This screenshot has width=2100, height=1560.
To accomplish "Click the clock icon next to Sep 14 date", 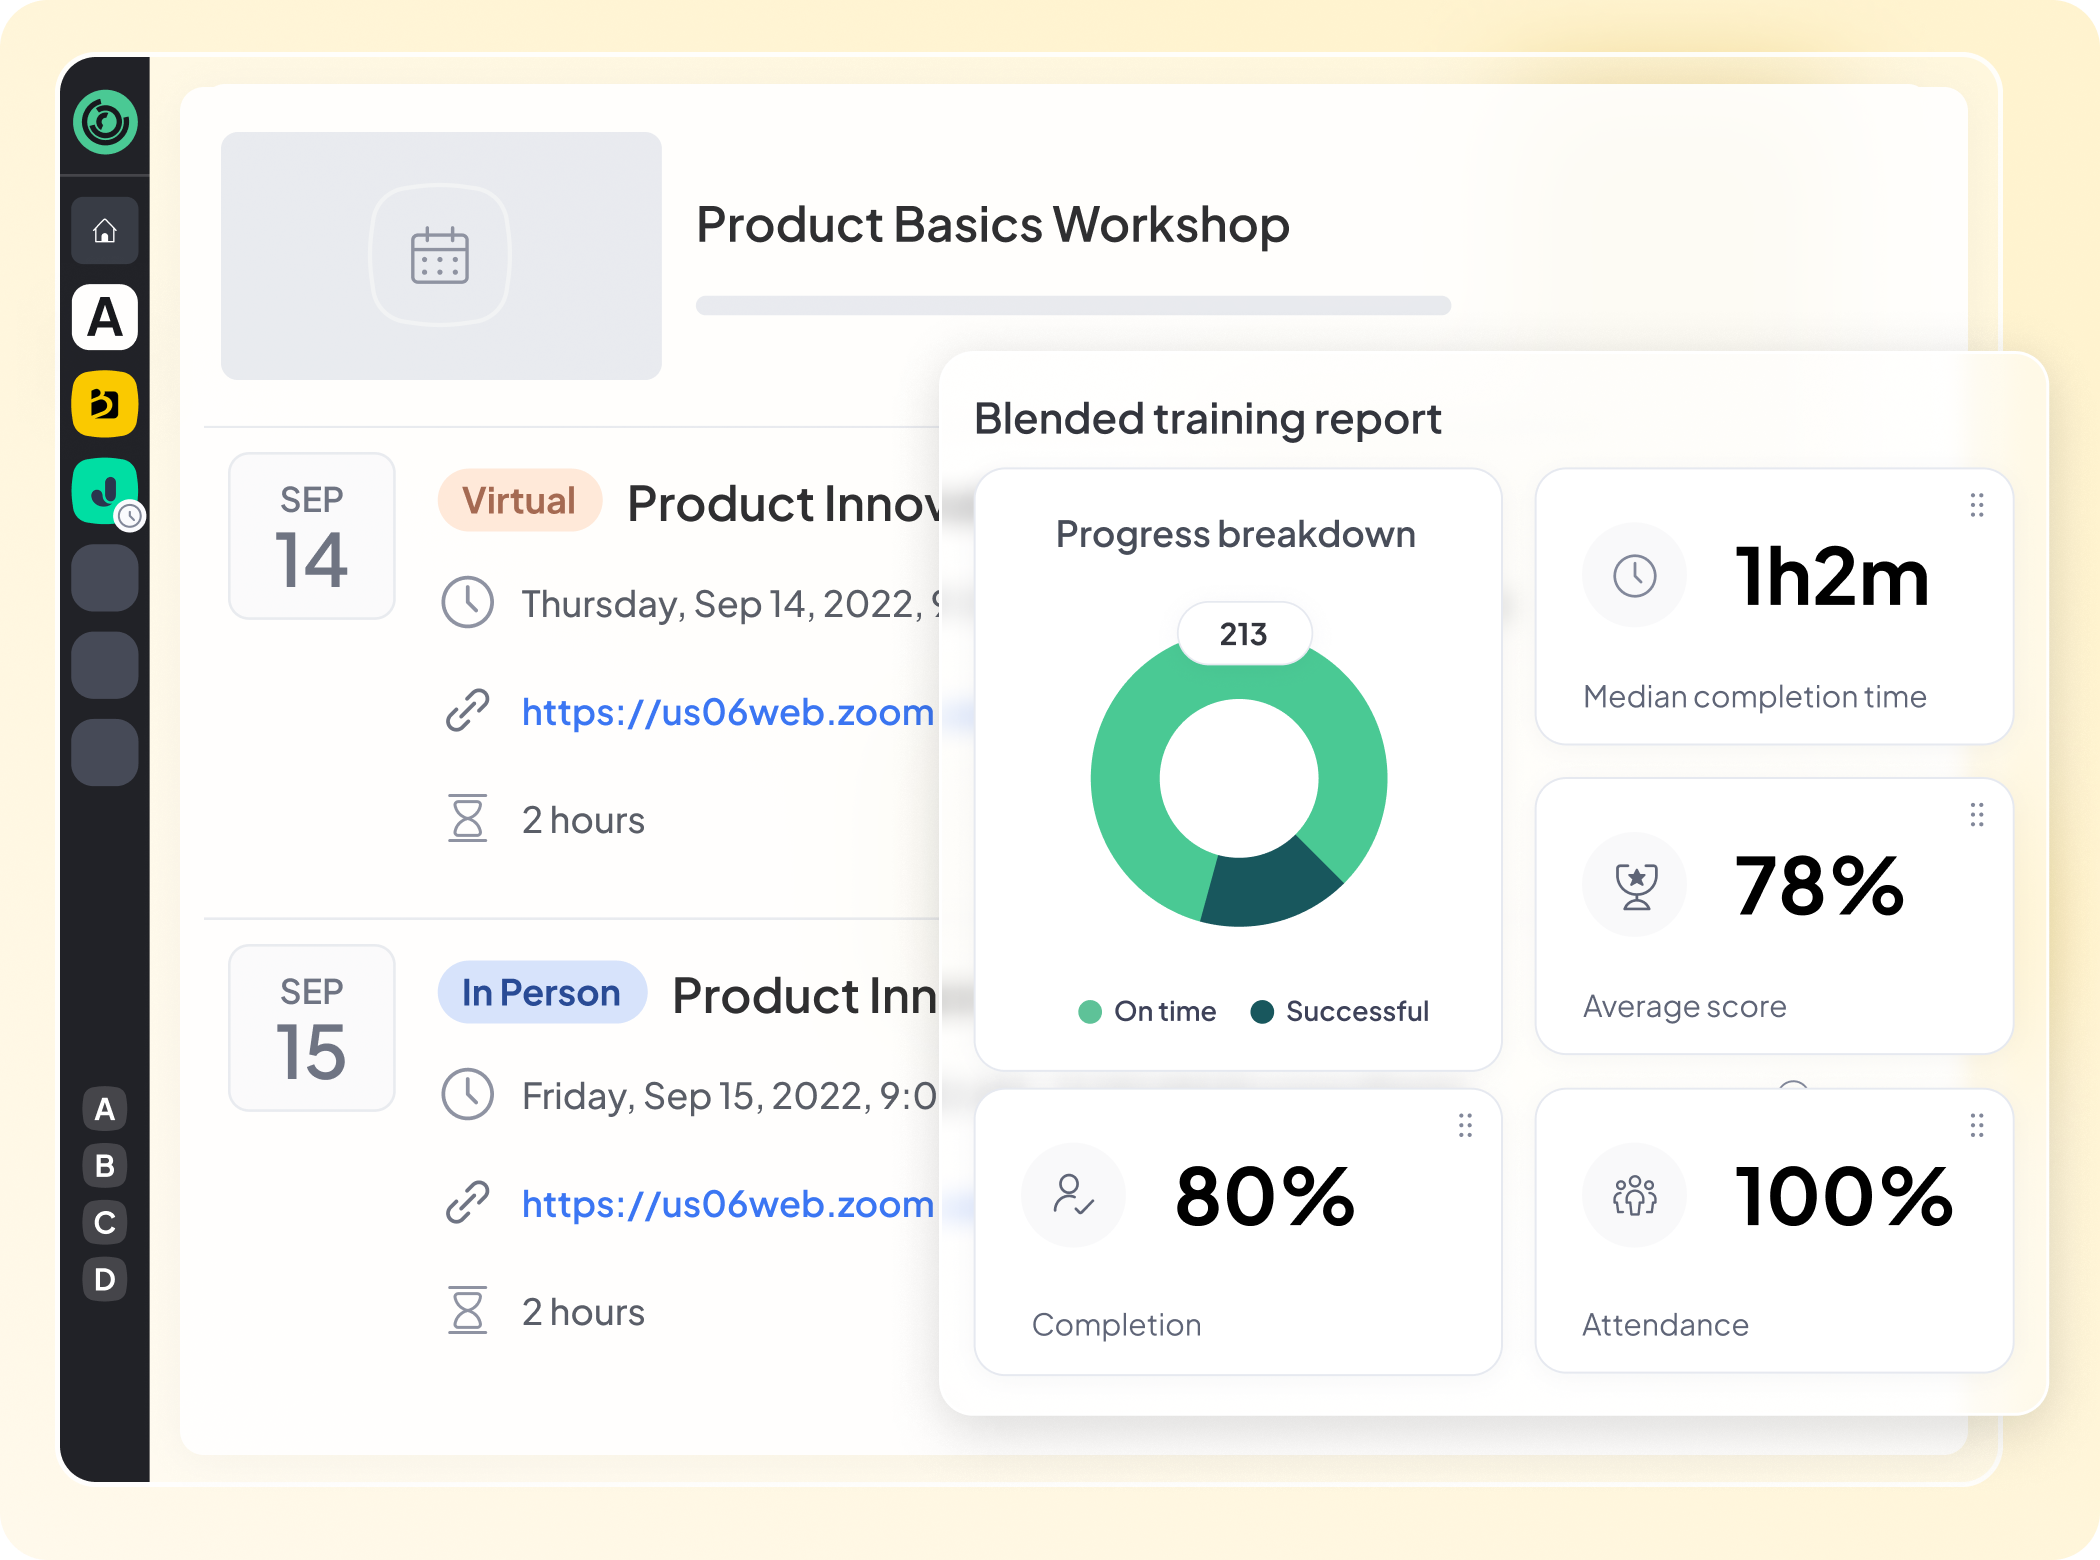I will tap(467, 602).
